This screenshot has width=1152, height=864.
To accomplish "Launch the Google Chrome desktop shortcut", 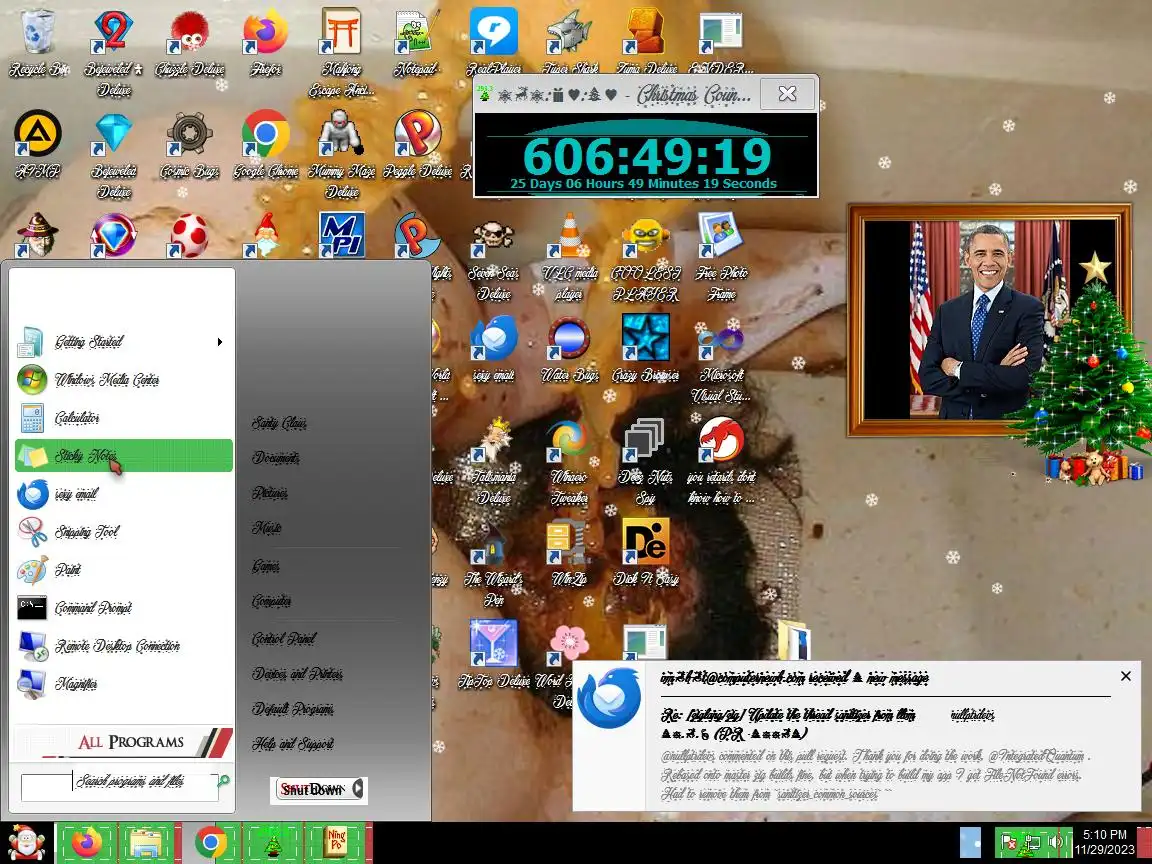I will tap(265, 144).
